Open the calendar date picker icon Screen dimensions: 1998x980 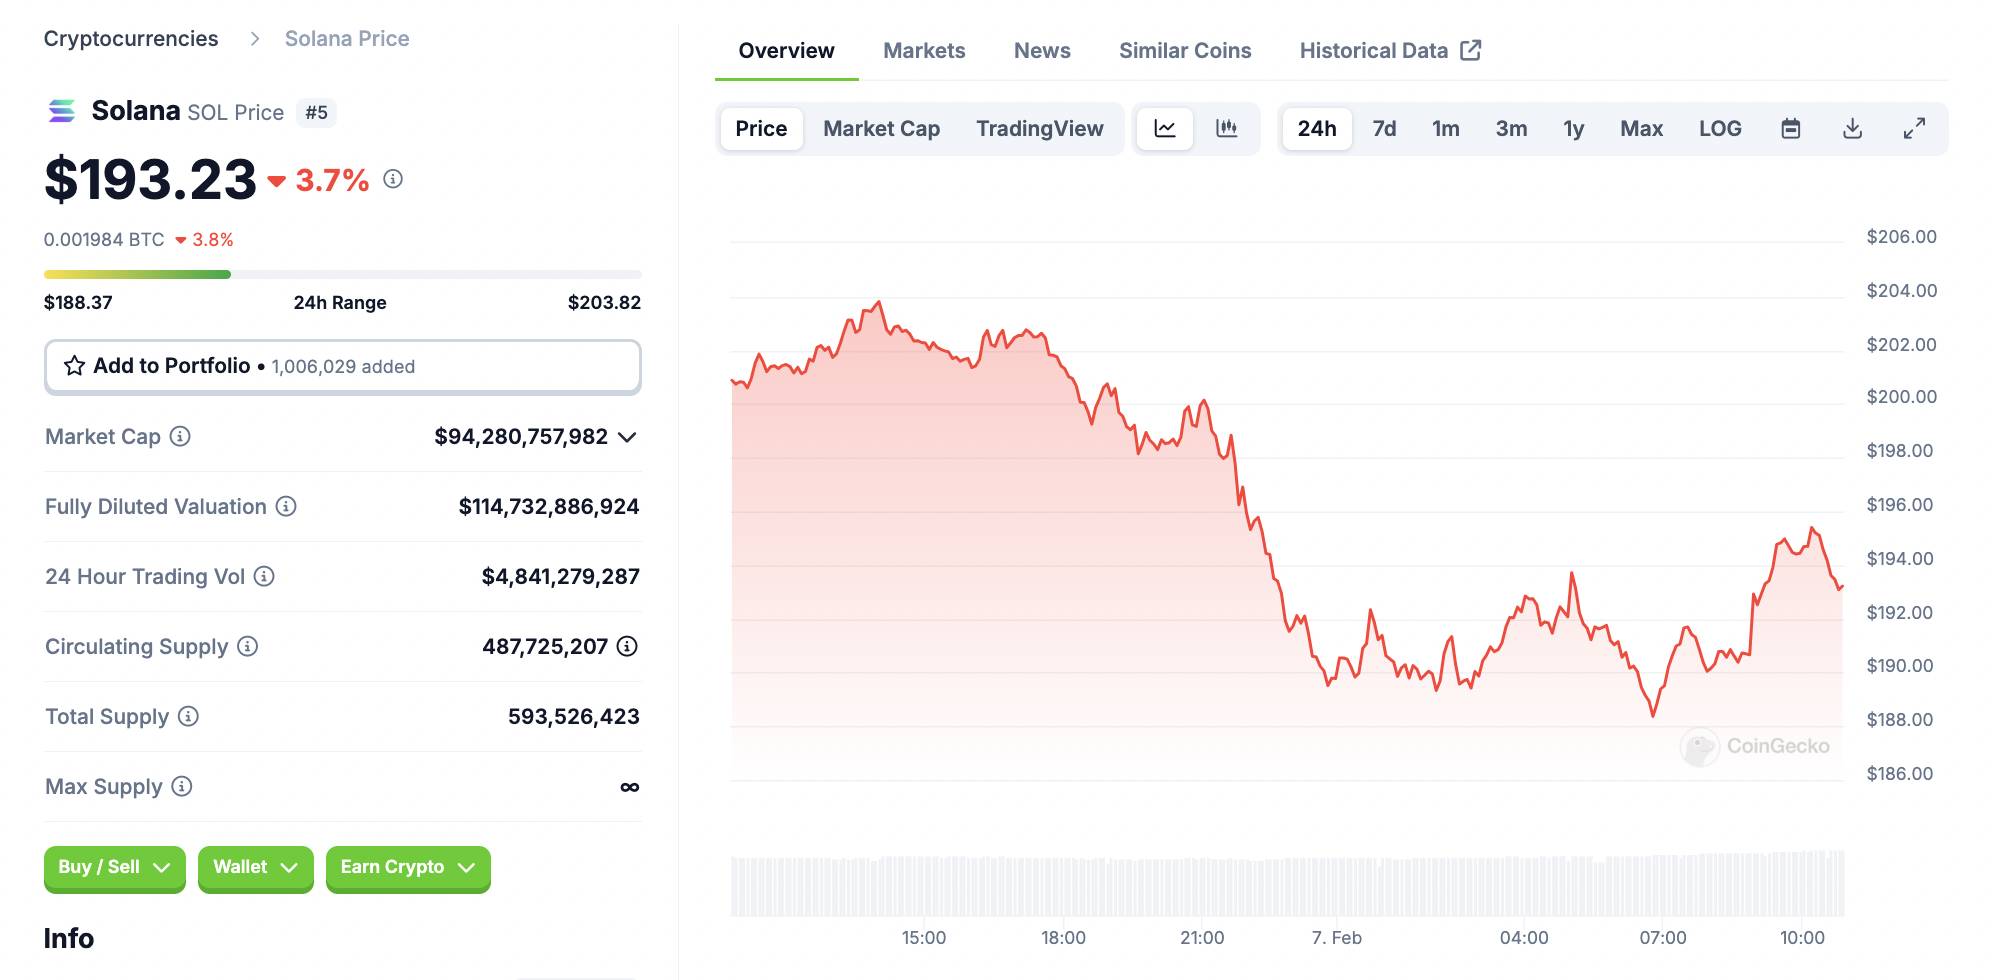point(1791,129)
